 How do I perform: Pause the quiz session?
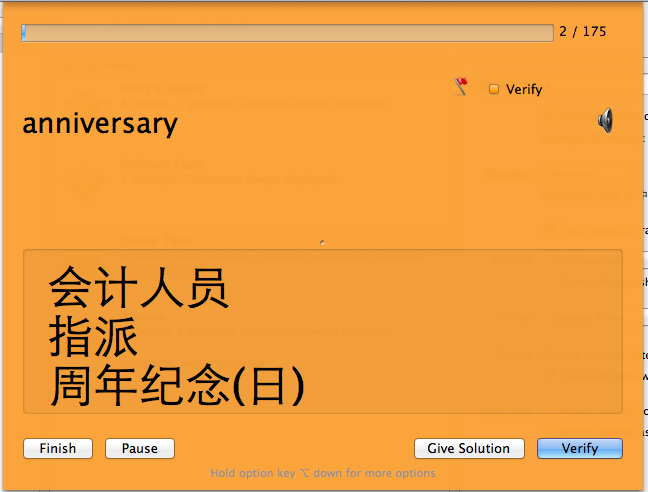pos(140,448)
